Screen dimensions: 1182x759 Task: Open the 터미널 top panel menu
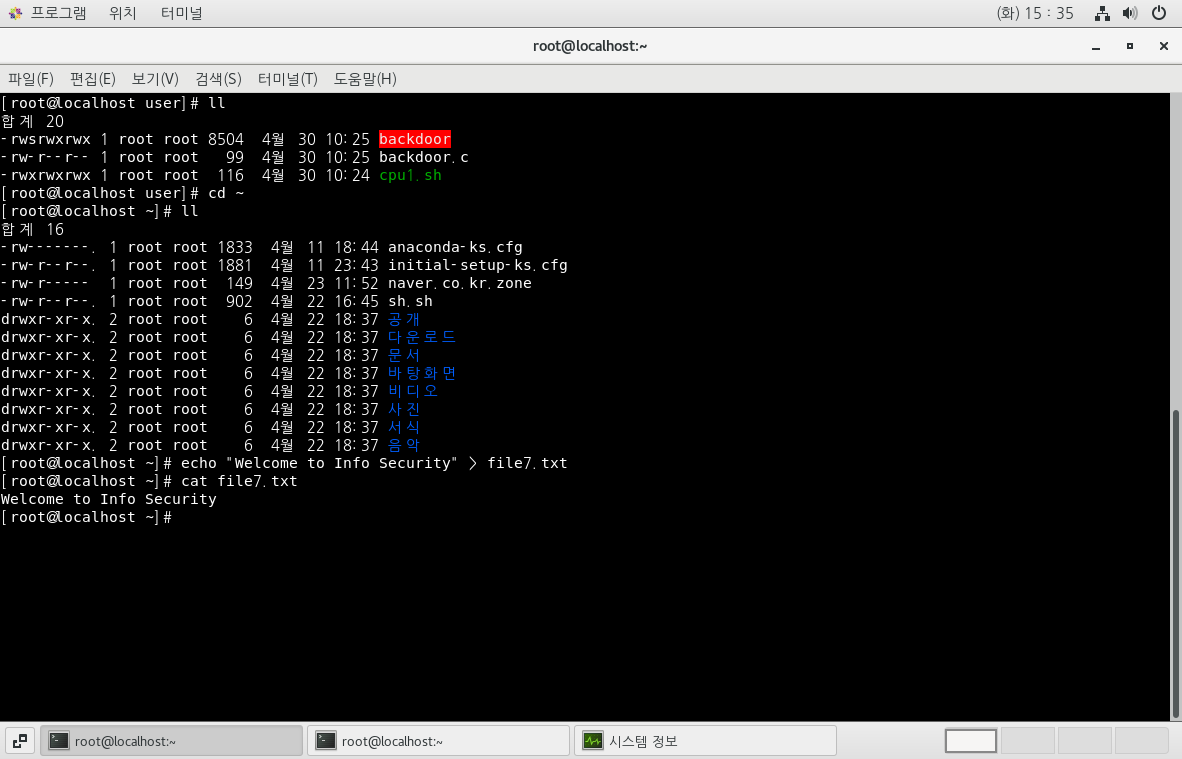click(x=181, y=13)
